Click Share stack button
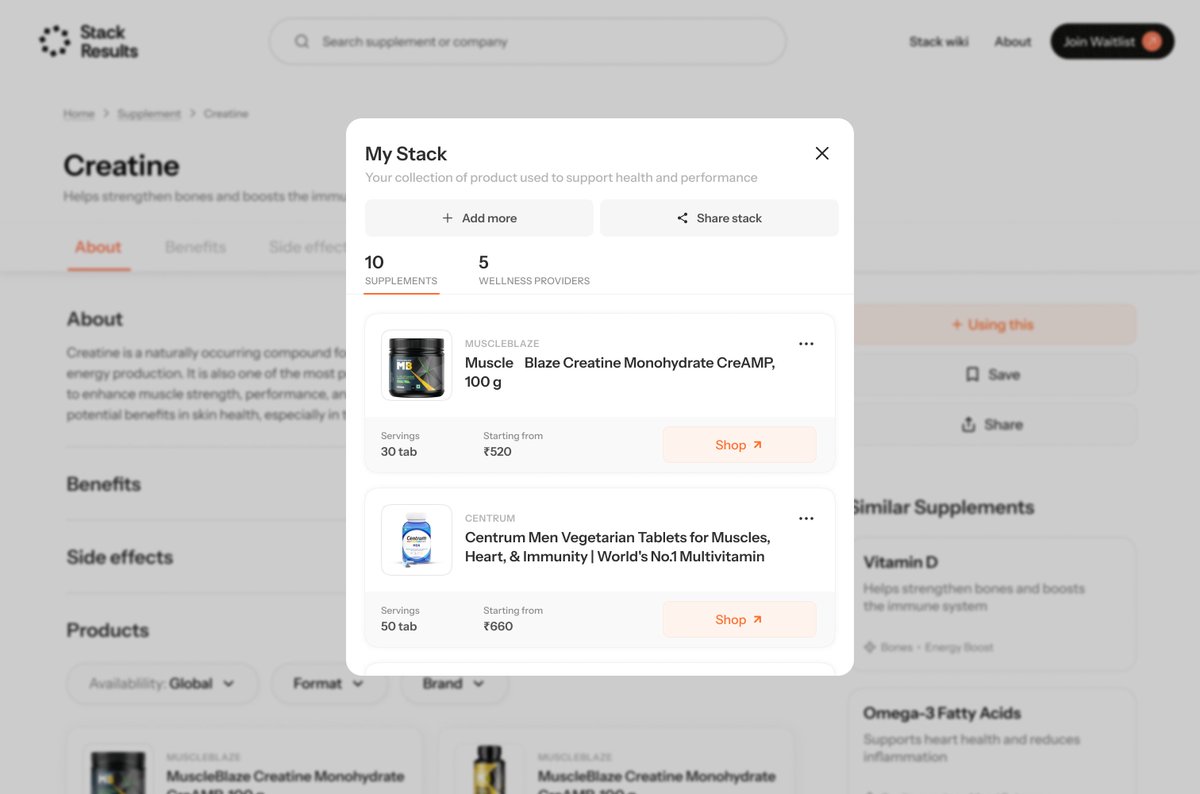The height and width of the screenshot is (794, 1200). (x=719, y=218)
